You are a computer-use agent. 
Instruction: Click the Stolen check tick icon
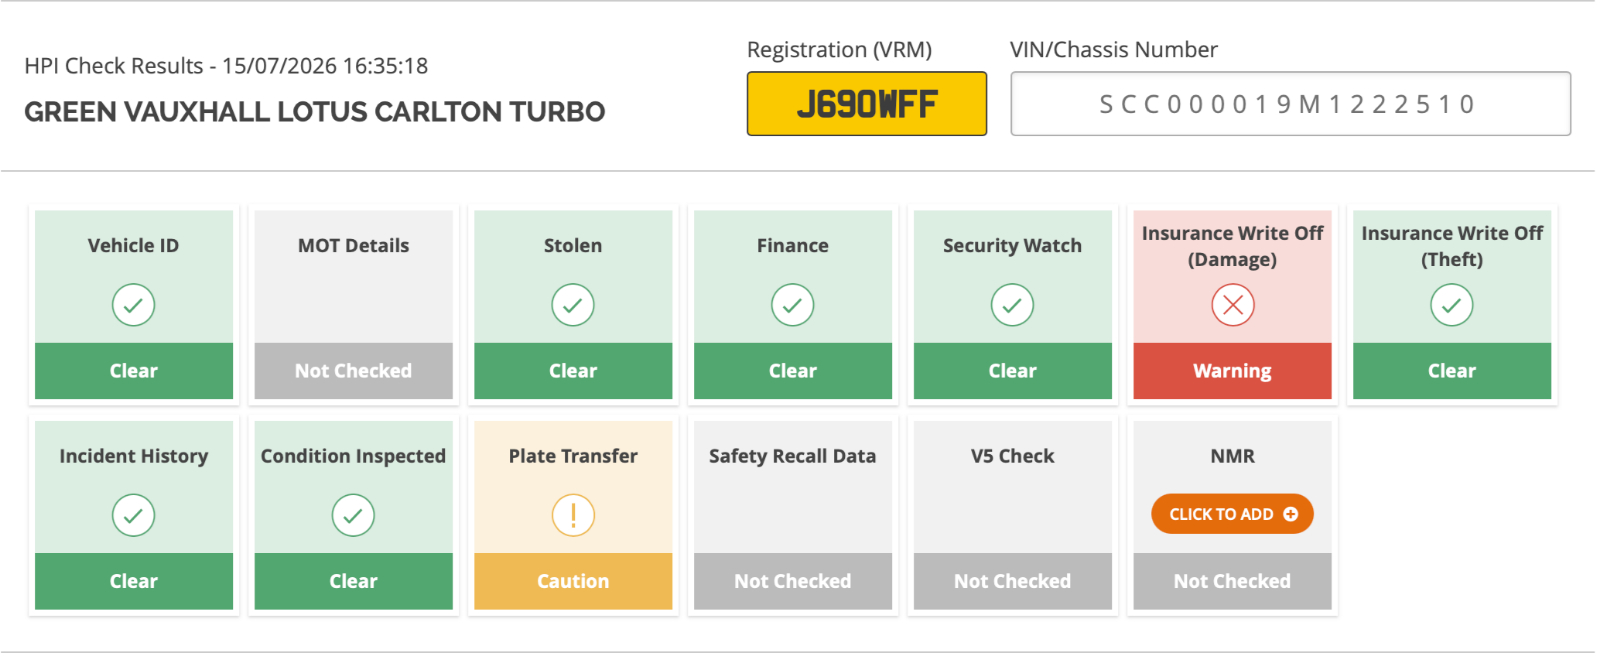click(x=573, y=305)
